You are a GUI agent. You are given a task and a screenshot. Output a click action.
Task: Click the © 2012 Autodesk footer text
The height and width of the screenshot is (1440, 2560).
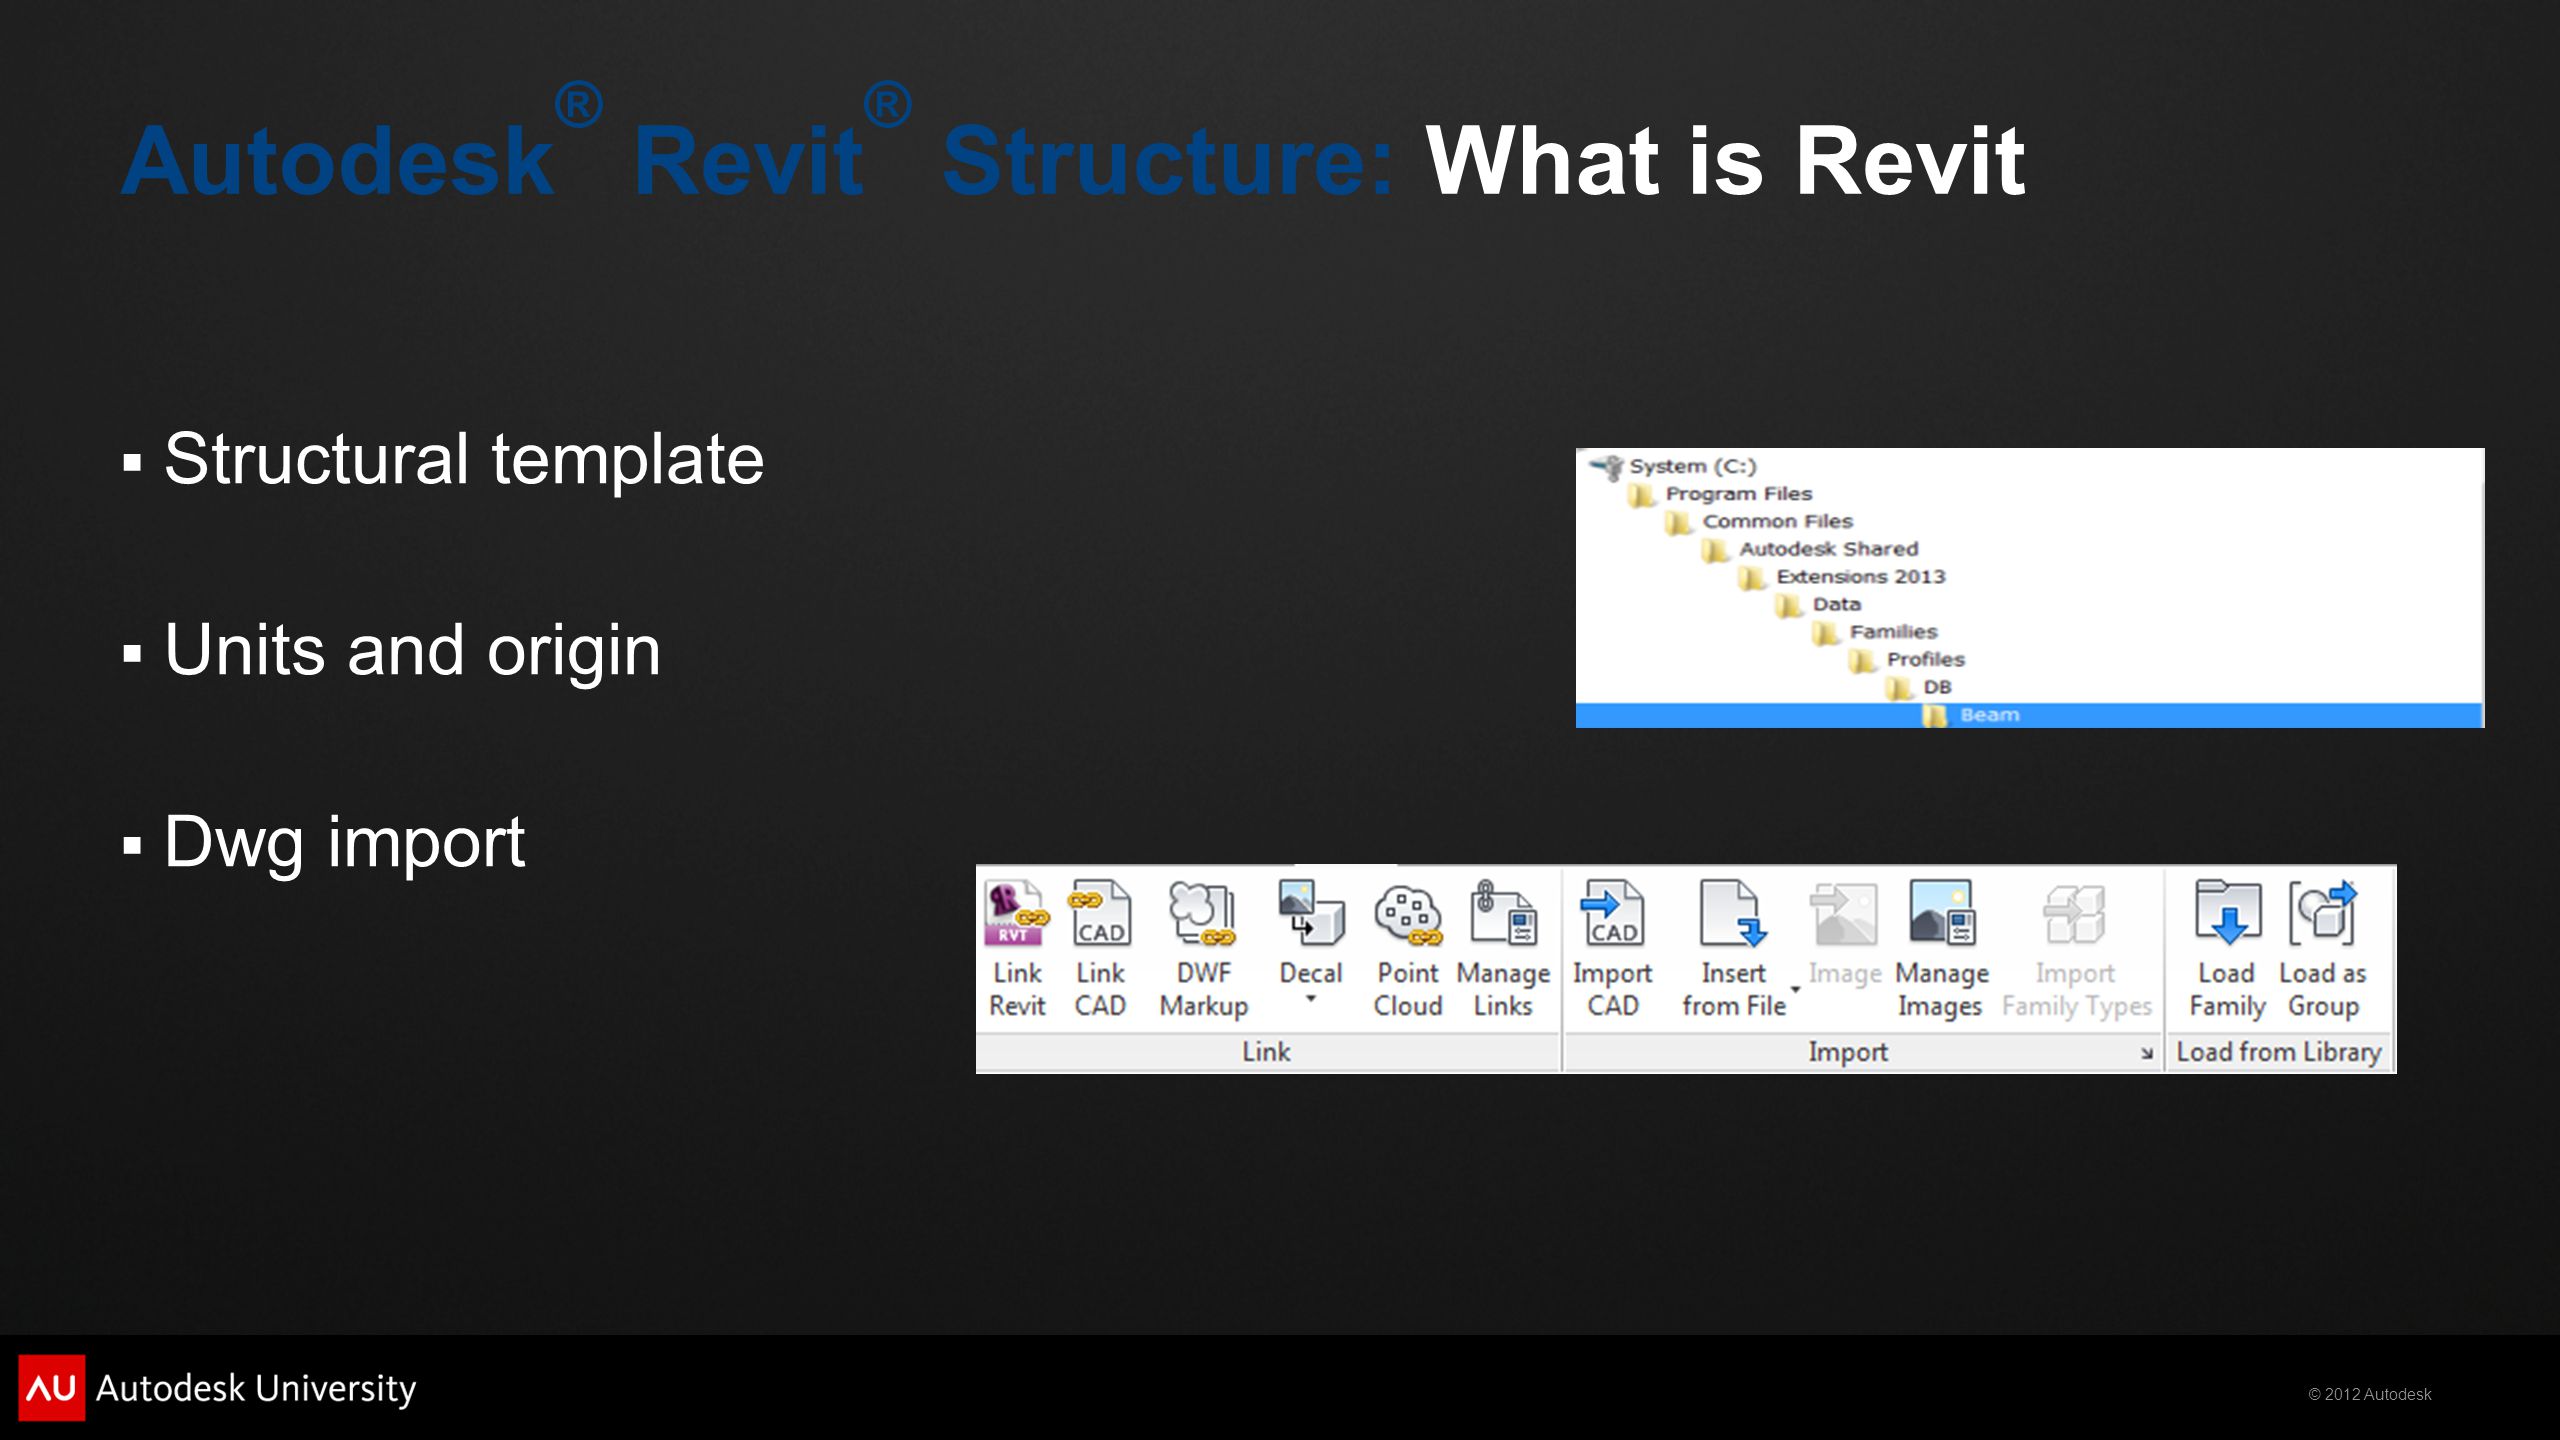pyautogui.click(x=2369, y=1394)
